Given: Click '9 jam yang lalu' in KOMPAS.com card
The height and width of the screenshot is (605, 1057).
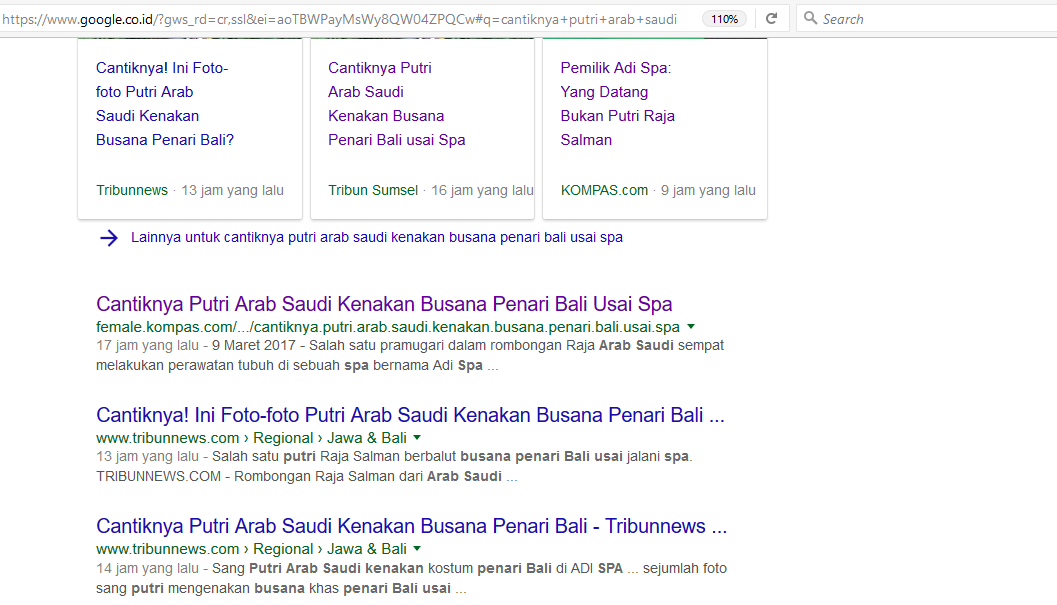Looking at the screenshot, I should coord(708,190).
